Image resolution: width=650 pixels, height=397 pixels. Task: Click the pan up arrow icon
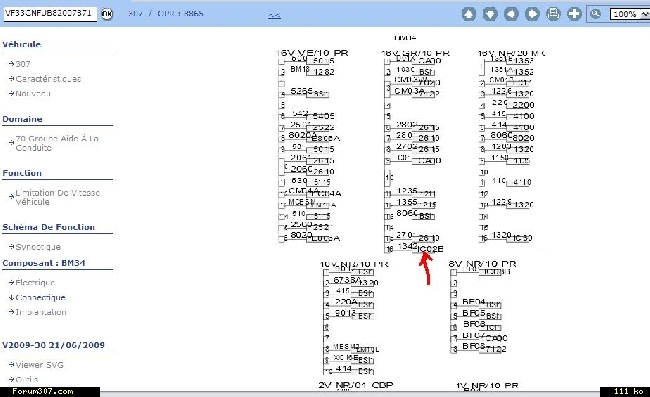coord(469,14)
